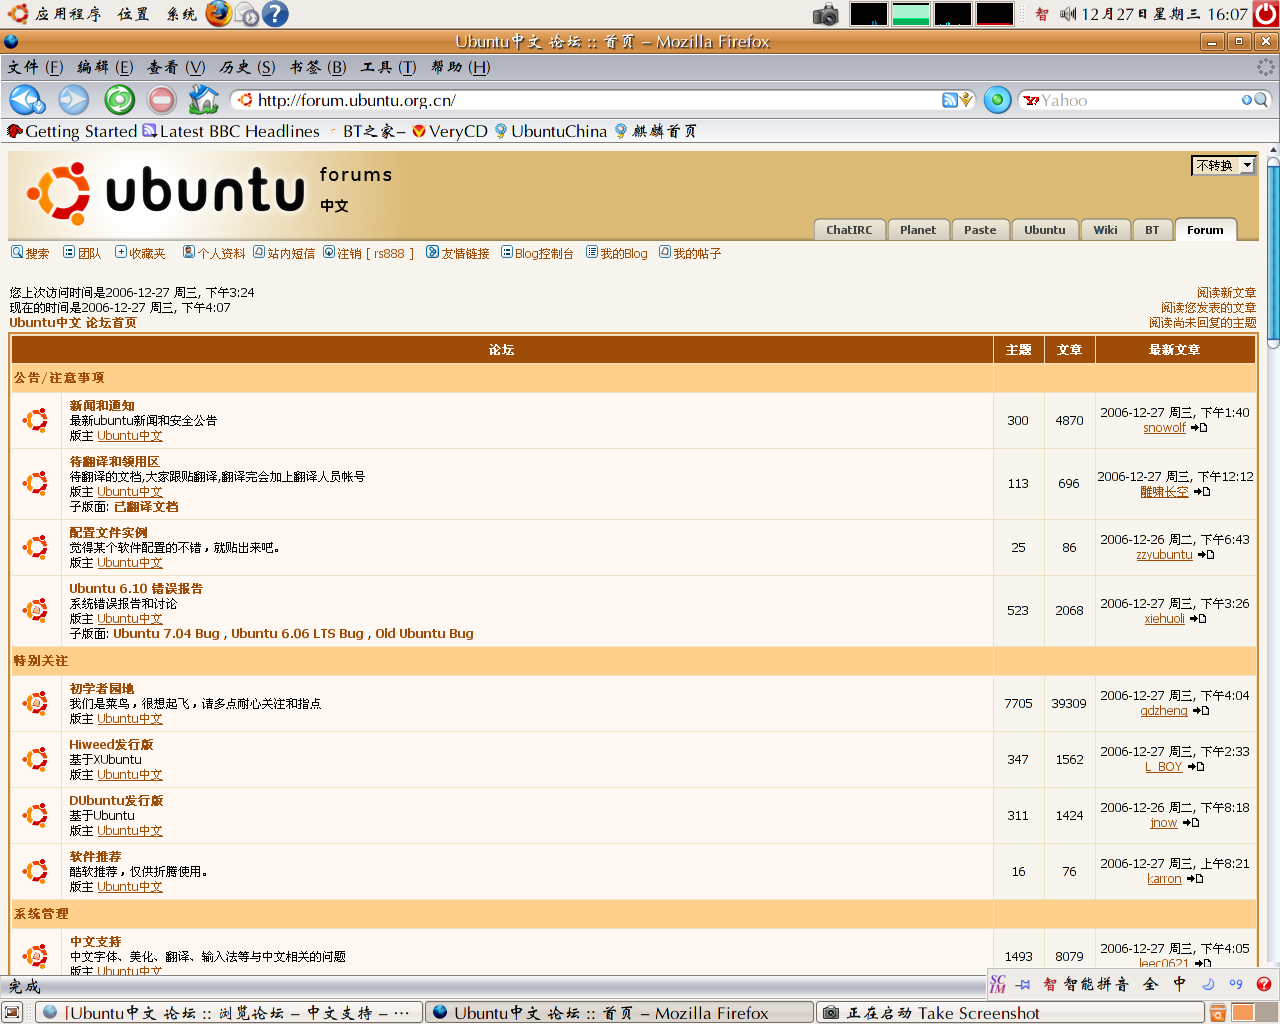Click the volume speaker icon in panel
Image resolution: width=1280 pixels, height=1024 pixels.
(1068, 14)
